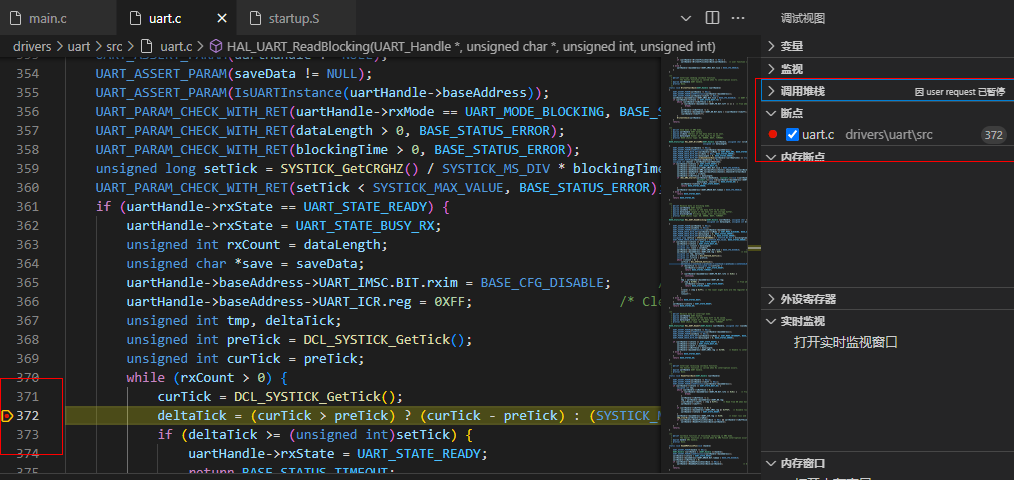Open the editor tabs overflow chevron
Viewport: 1014px width, 480px height.
(x=685, y=18)
